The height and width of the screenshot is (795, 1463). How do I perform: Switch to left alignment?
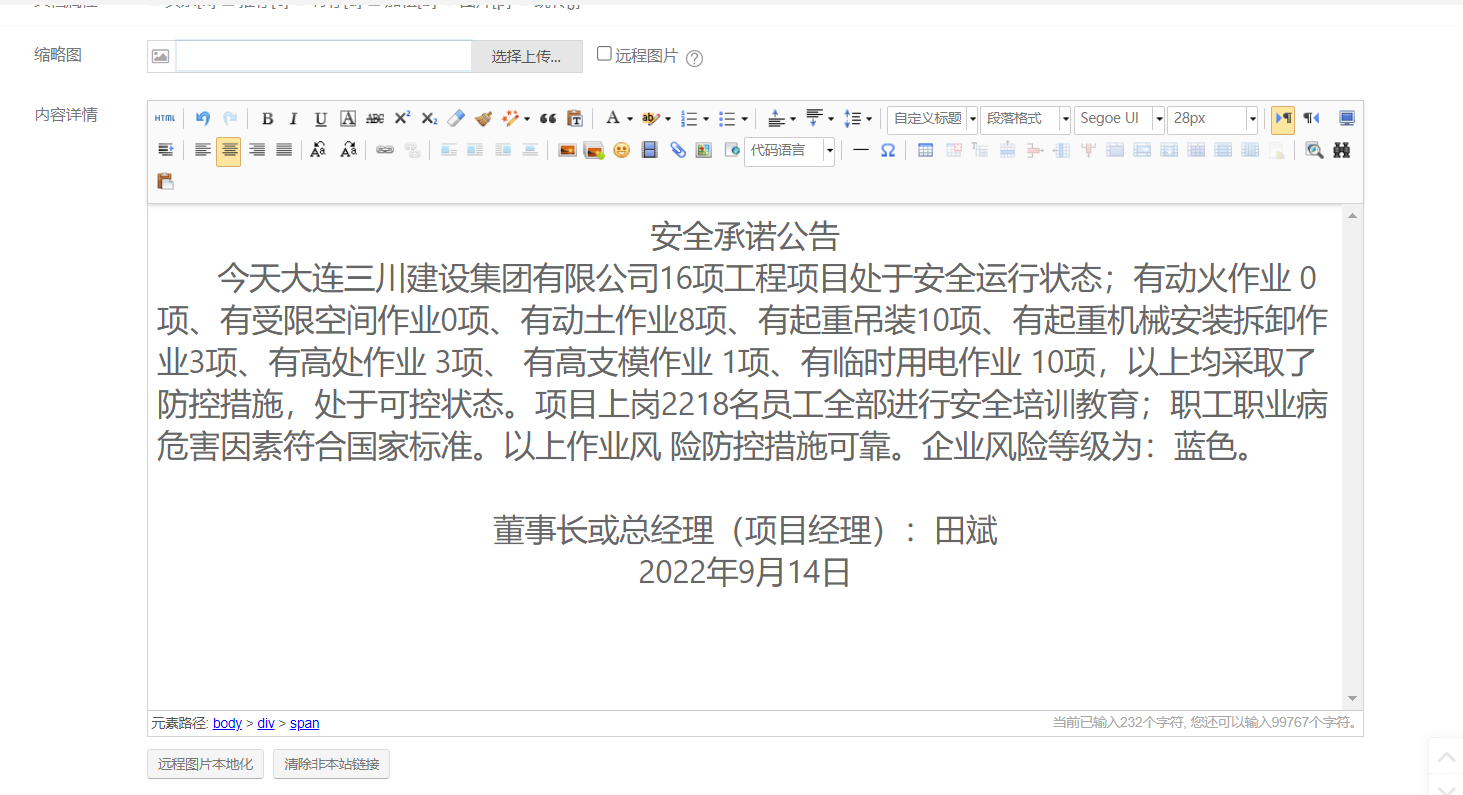tap(203, 150)
